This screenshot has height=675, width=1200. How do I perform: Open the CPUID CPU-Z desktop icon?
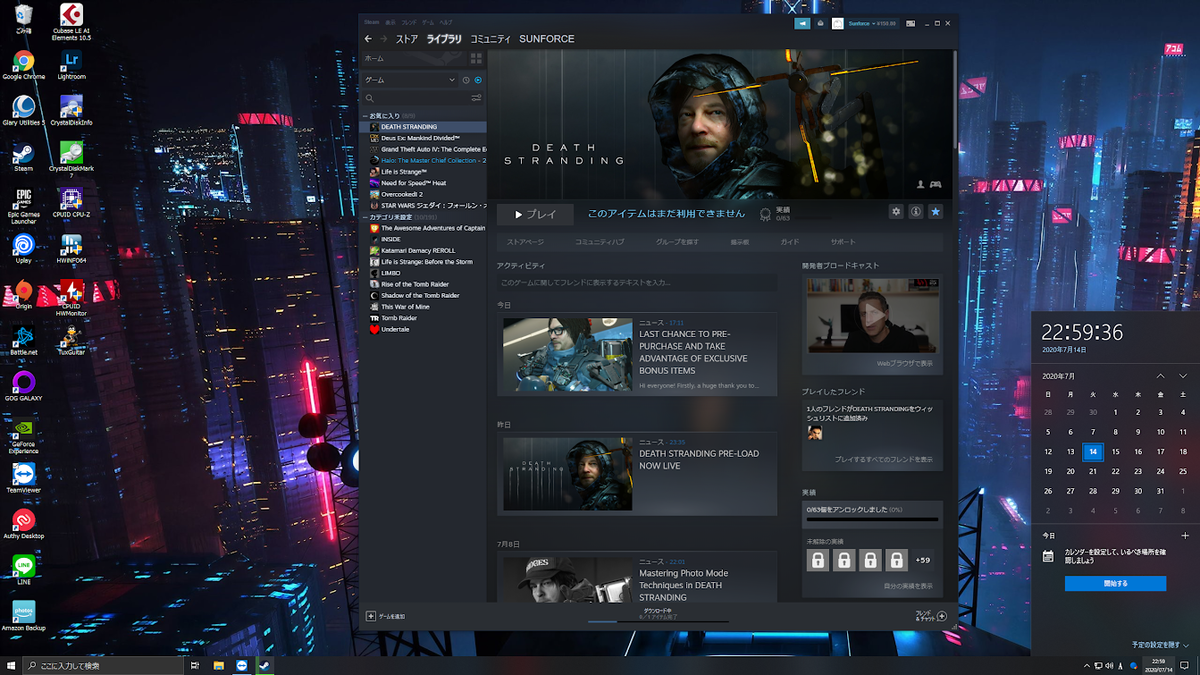pyautogui.click(x=70, y=205)
